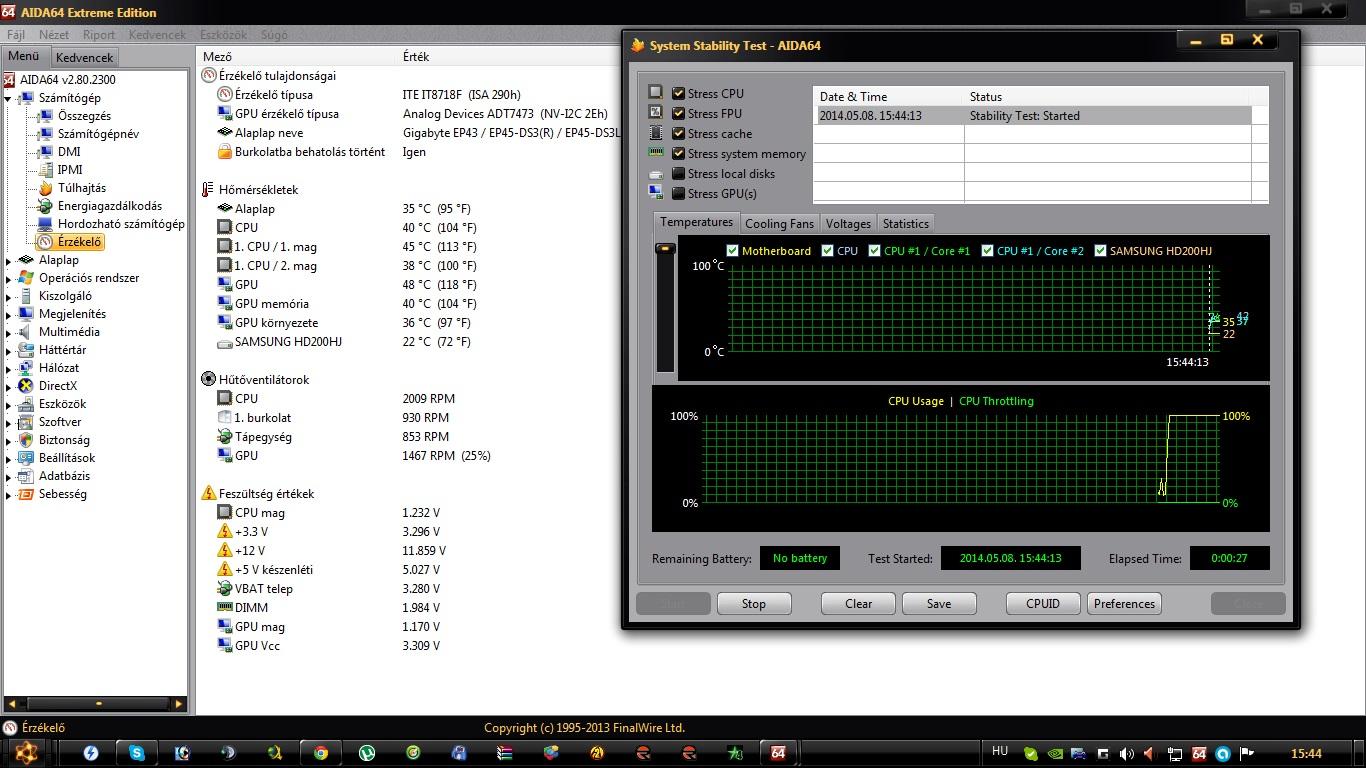Expand the Háttértár tree node
The width and height of the screenshot is (1366, 768).
pyautogui.click(x=9, y=350)
